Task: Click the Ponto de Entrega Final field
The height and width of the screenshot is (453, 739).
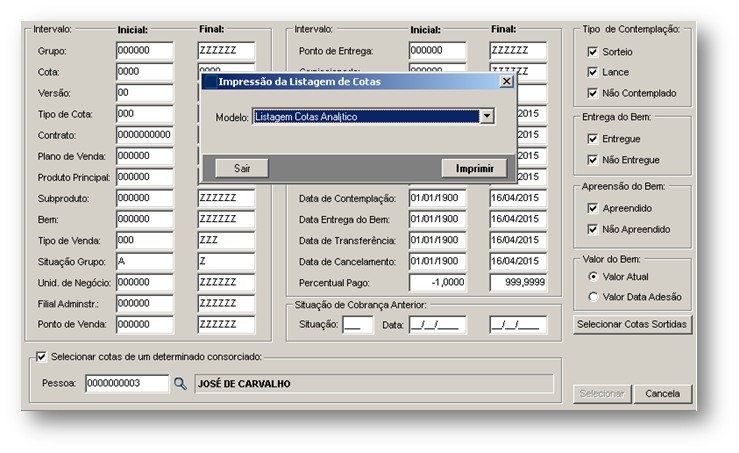Action: [518, 50]
